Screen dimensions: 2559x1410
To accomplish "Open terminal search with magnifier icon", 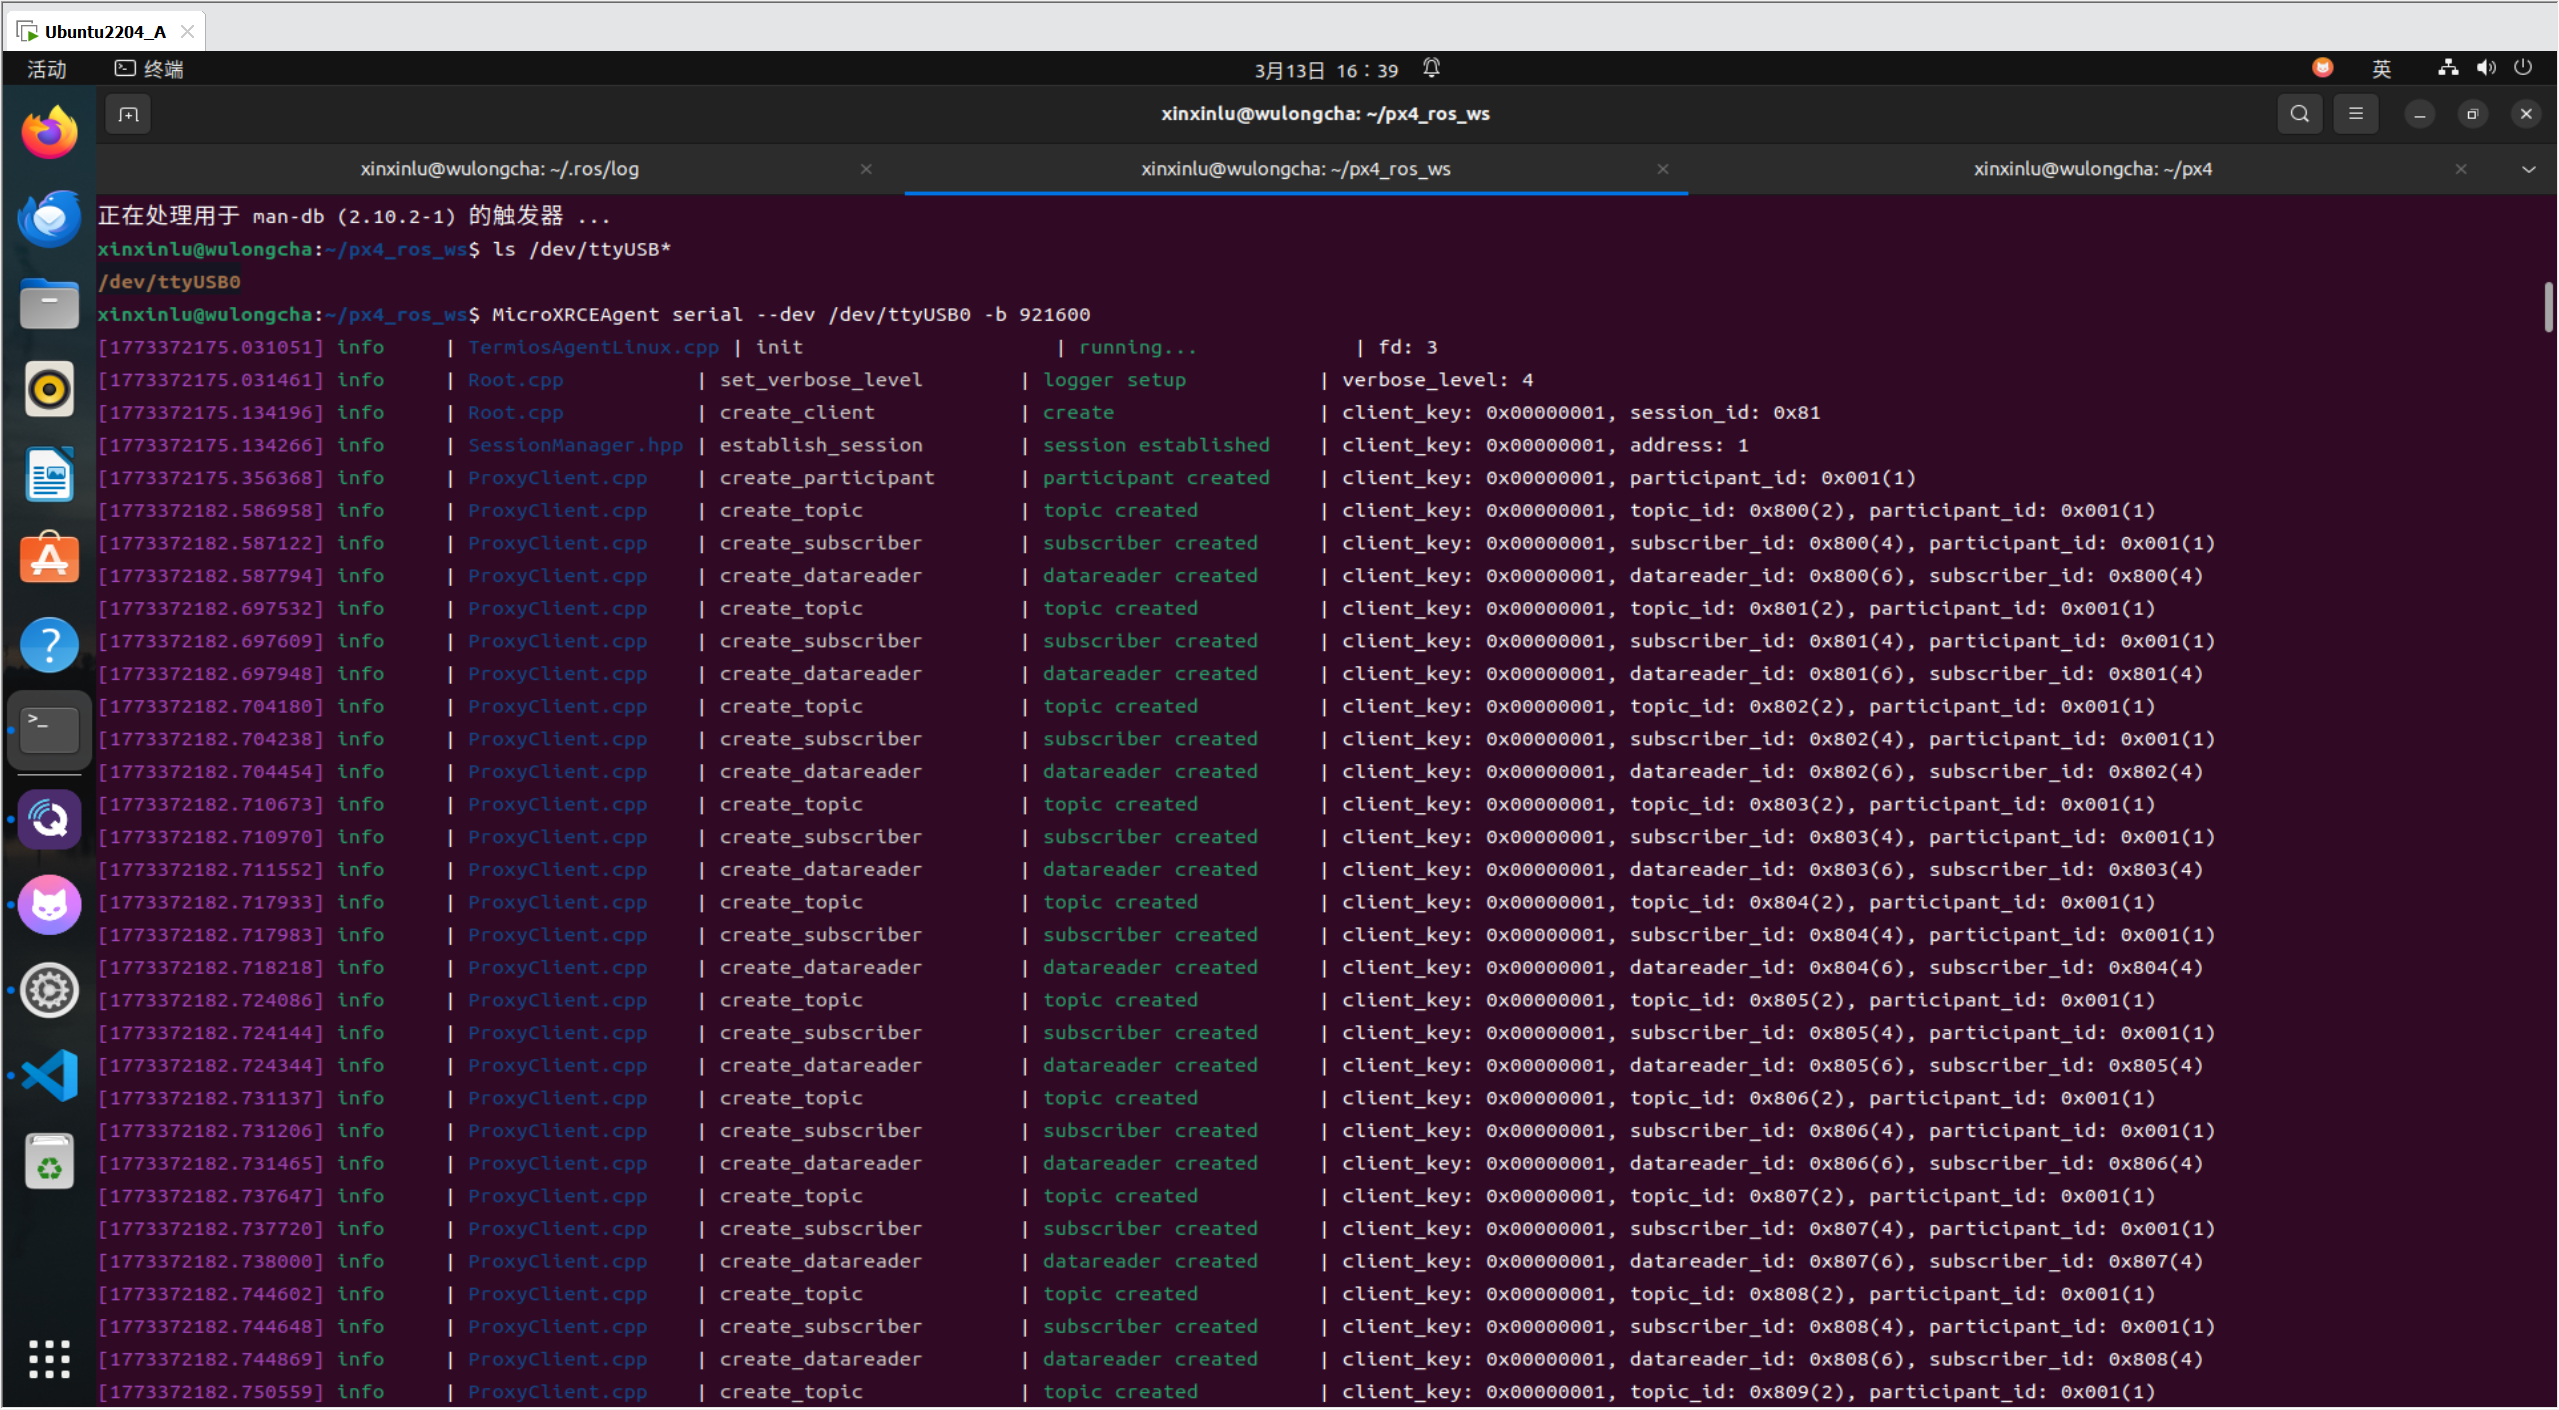I will pos(2299,114).
